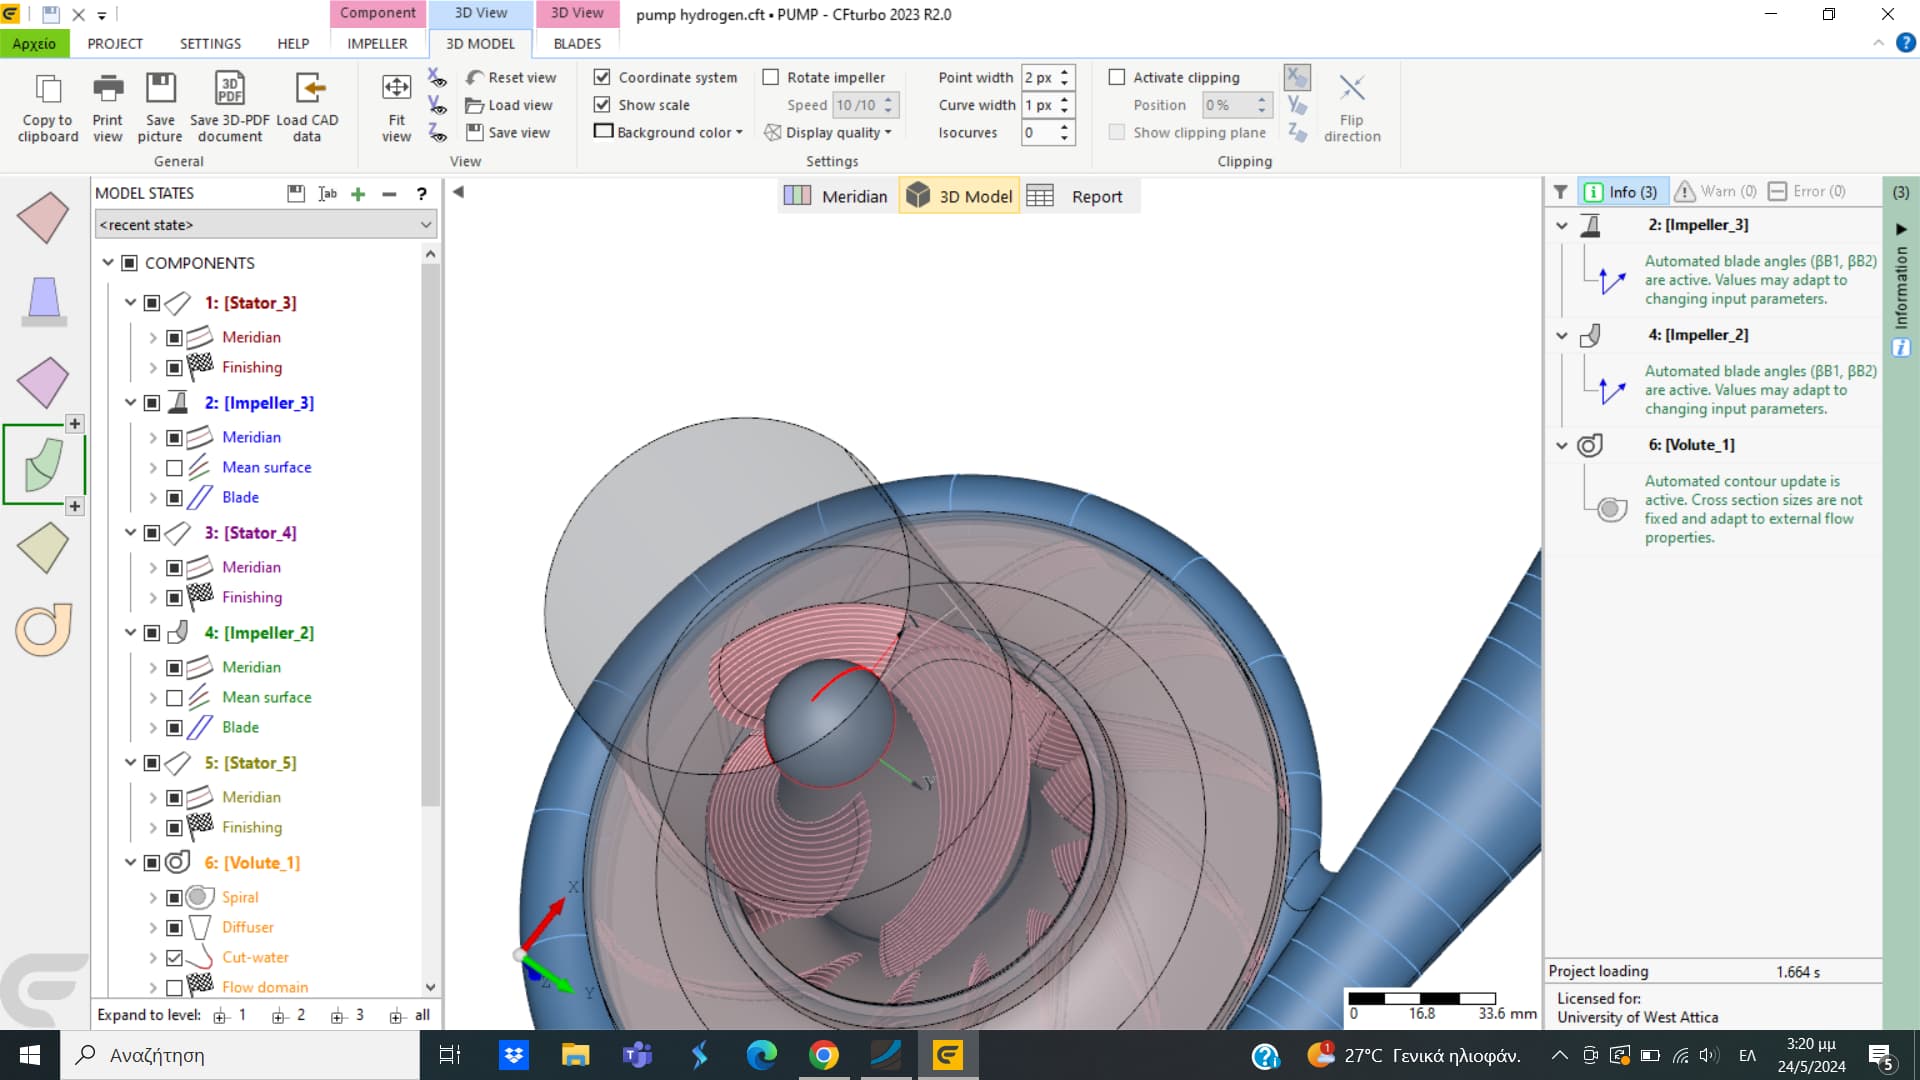Enable the Activate clipping checkbox
The width and height of the screenshot is (1920, 1080).
coord(1117,77)
